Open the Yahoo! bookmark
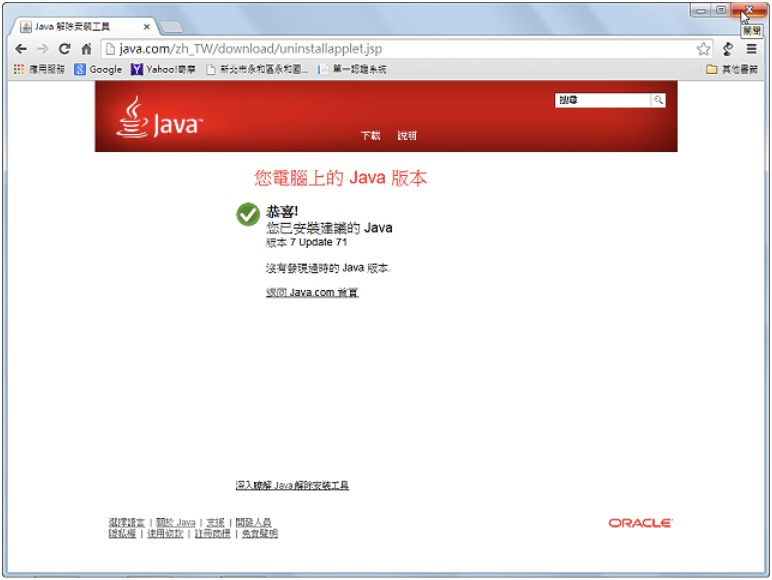This screenshot has height=580, width=772. [x=163, y=69]
